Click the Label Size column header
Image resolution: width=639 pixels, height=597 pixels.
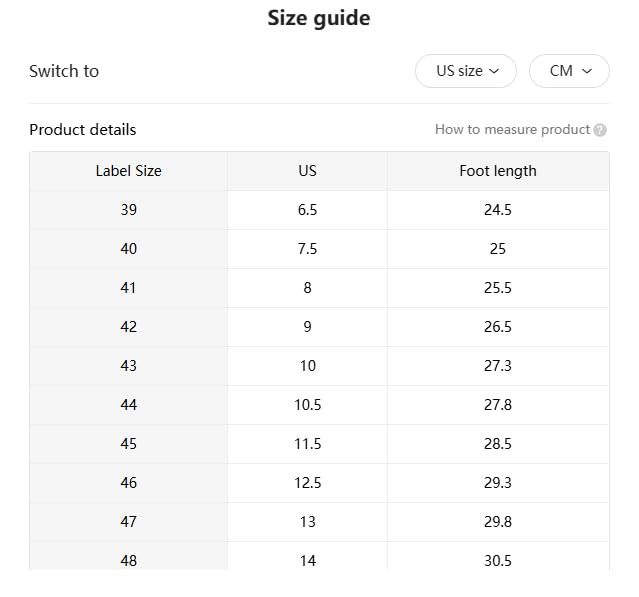(x=128, y=171)
